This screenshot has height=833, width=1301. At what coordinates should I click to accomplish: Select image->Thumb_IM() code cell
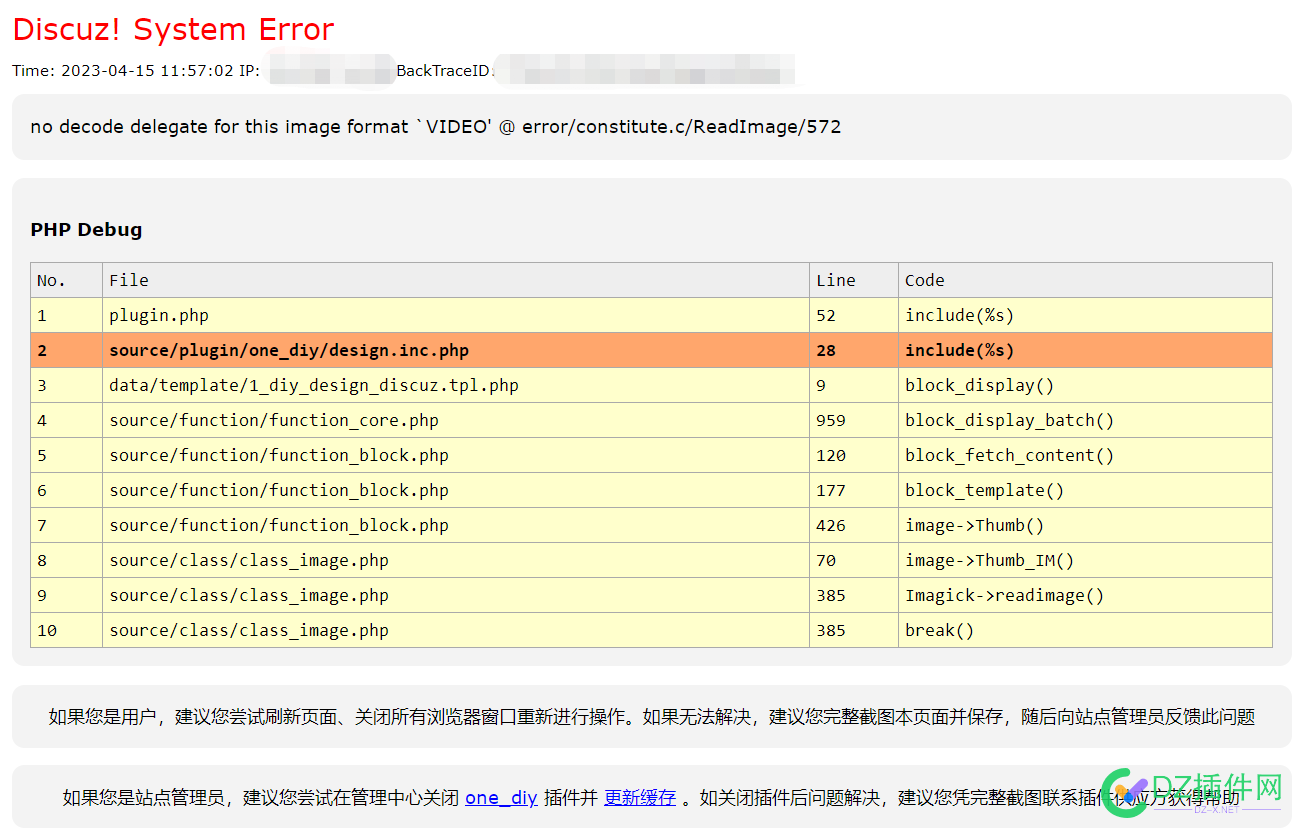(1085, 560)
